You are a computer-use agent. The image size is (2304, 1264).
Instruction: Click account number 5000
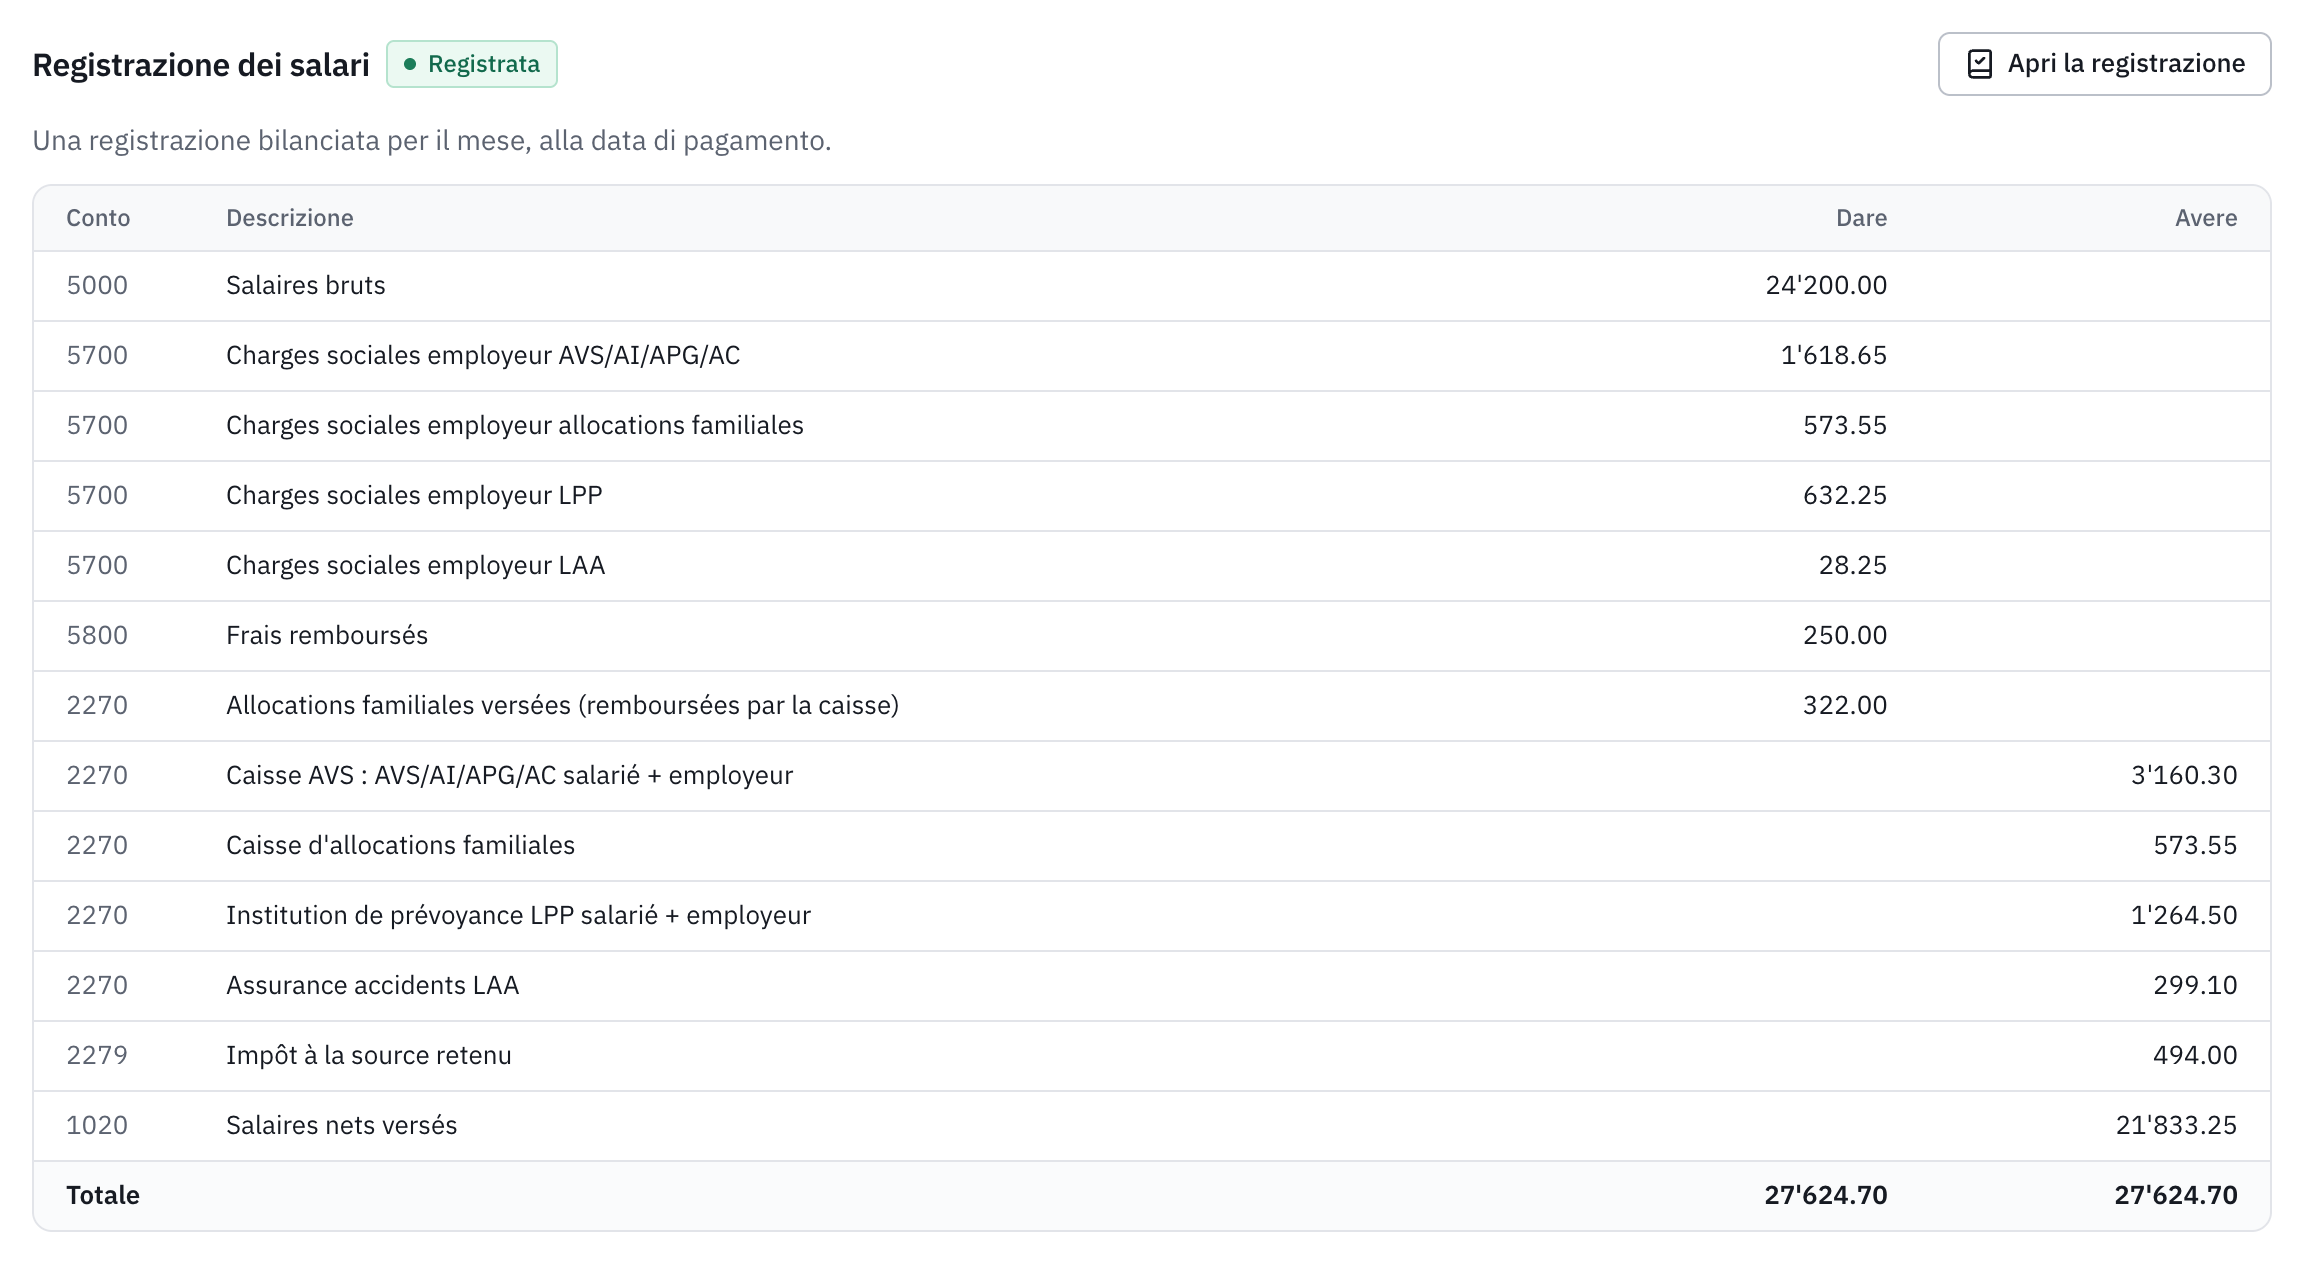coord(97,285)
